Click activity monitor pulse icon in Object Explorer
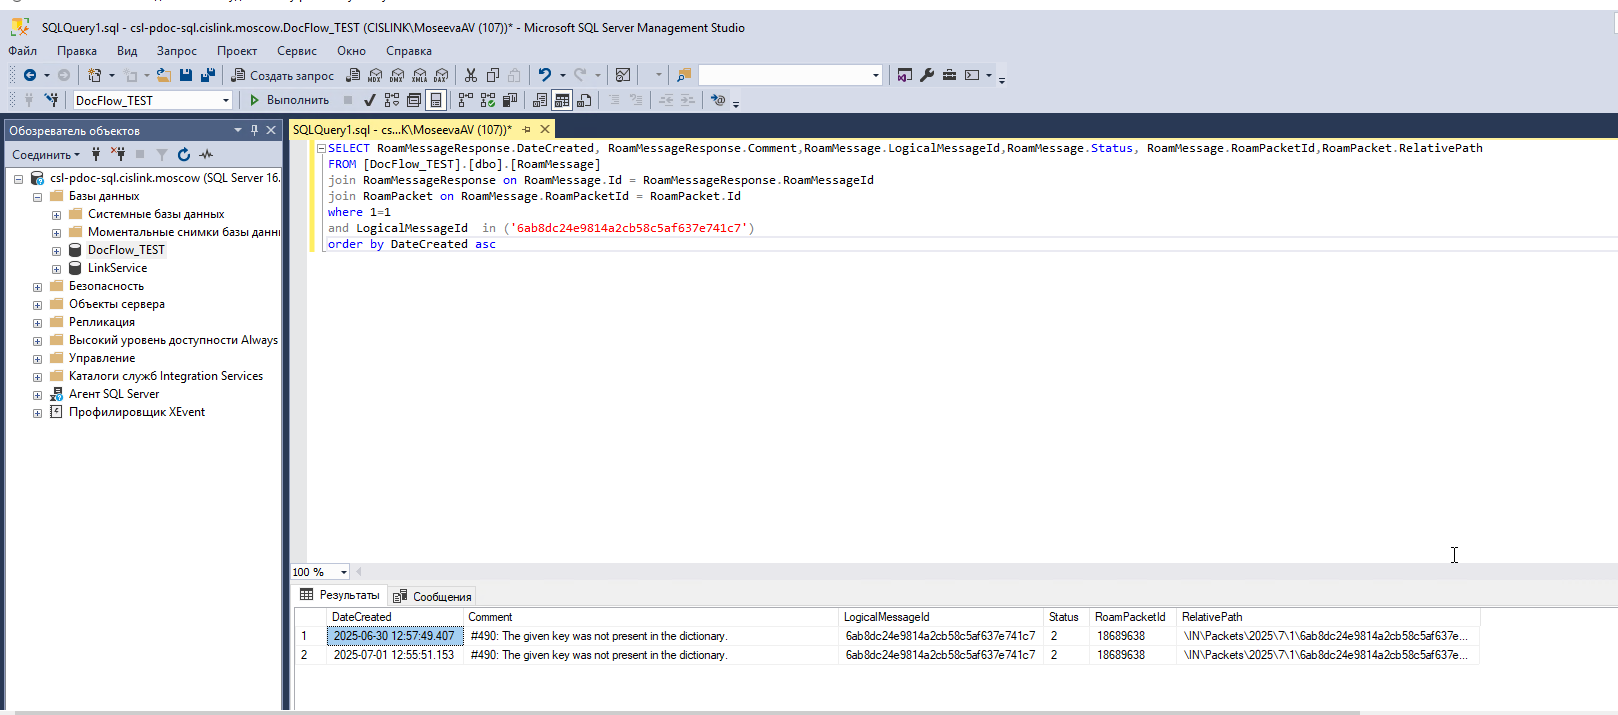The width and height of the screenshot is (1618, 715). point(206,154)
